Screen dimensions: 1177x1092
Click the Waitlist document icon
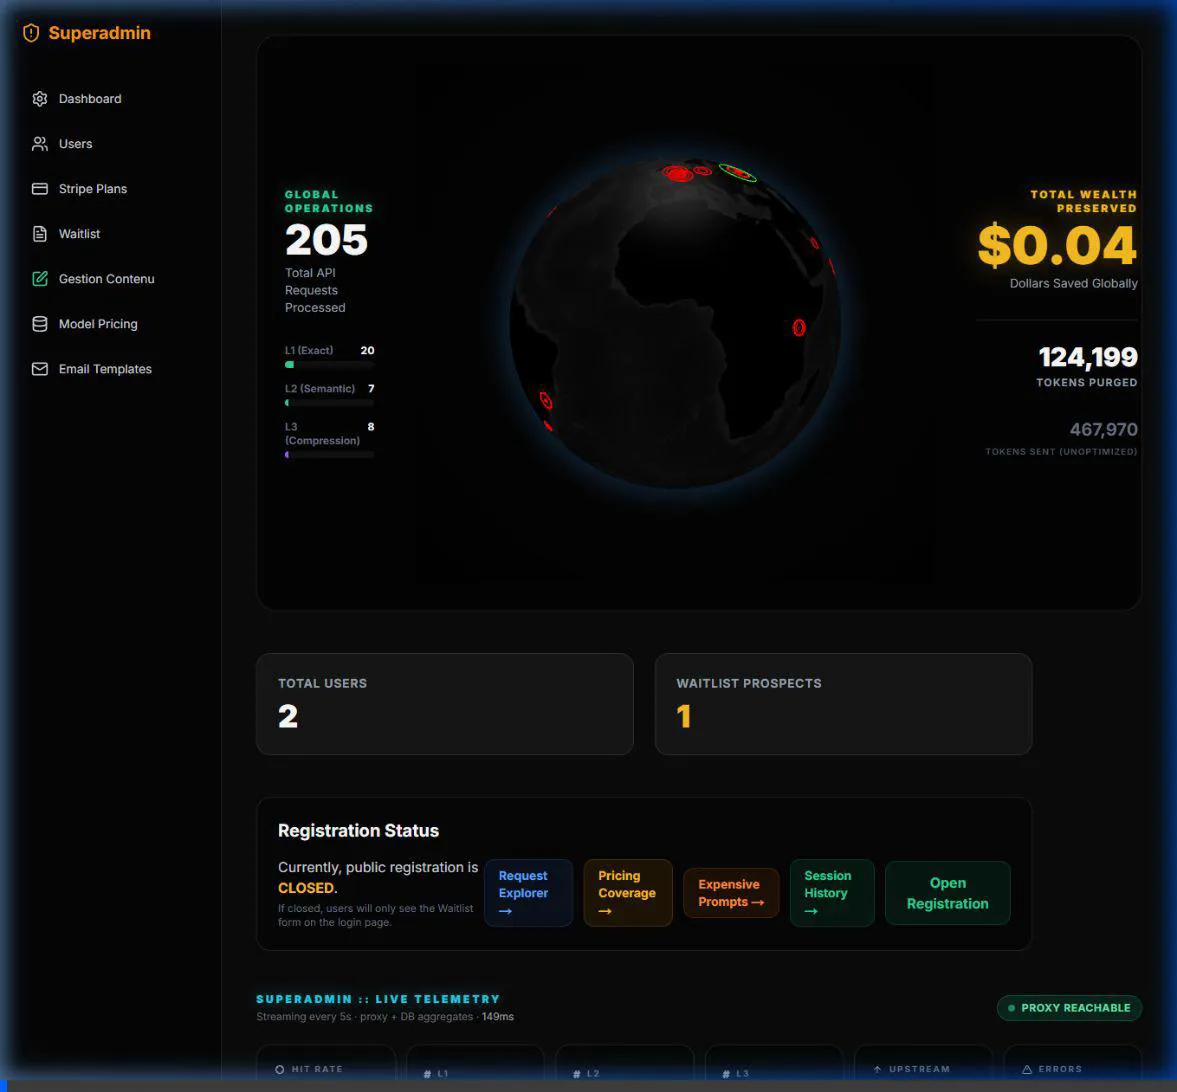pyautogui.click(x=40, y=234)
